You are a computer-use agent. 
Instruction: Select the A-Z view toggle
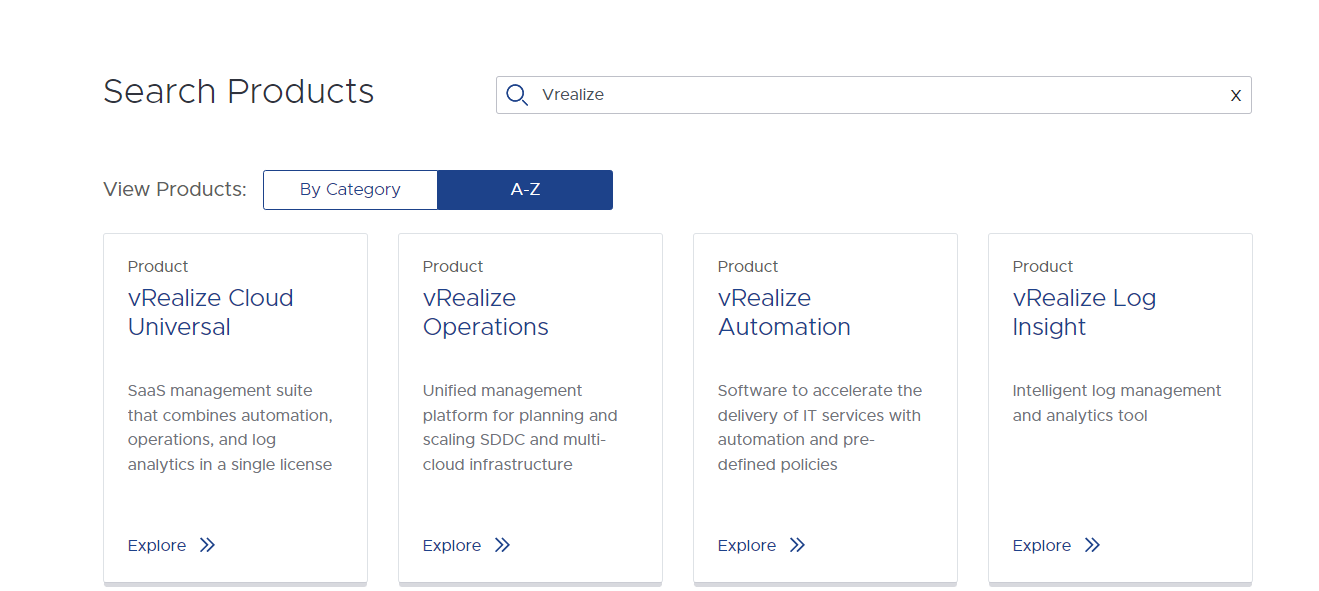pos(525,190)
